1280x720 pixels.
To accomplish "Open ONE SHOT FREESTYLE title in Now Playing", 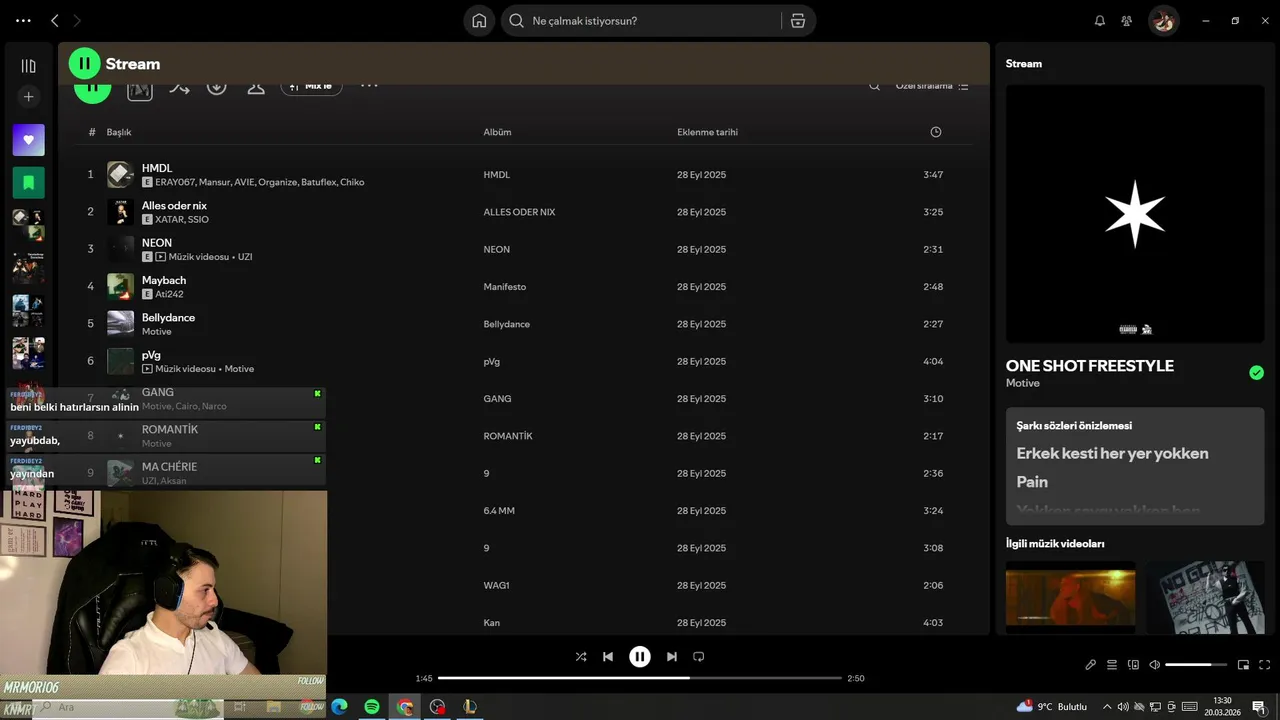I will 1089,366.
